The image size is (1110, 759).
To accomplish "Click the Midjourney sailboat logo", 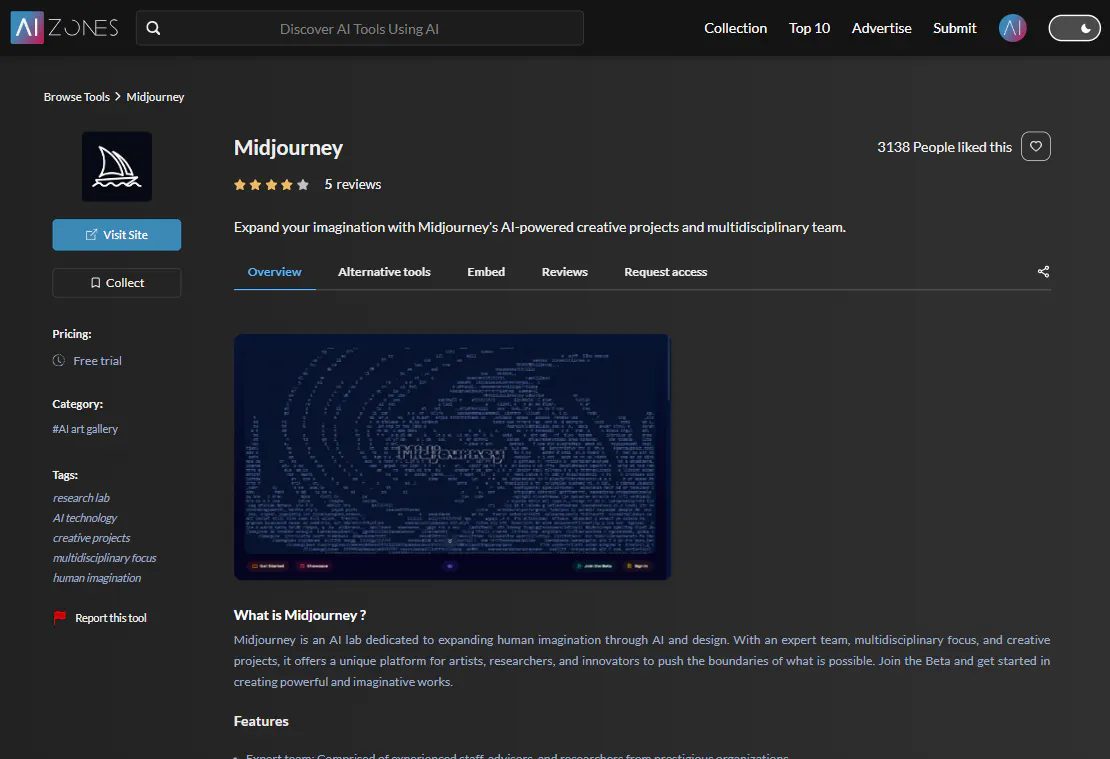I will [117, 166].
